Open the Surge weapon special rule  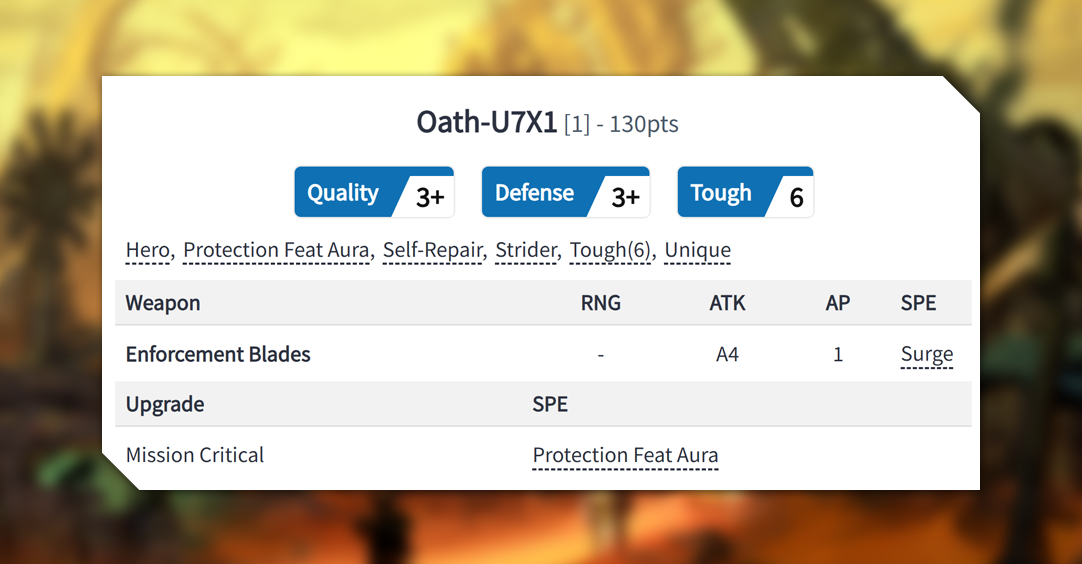pos(926,354)
